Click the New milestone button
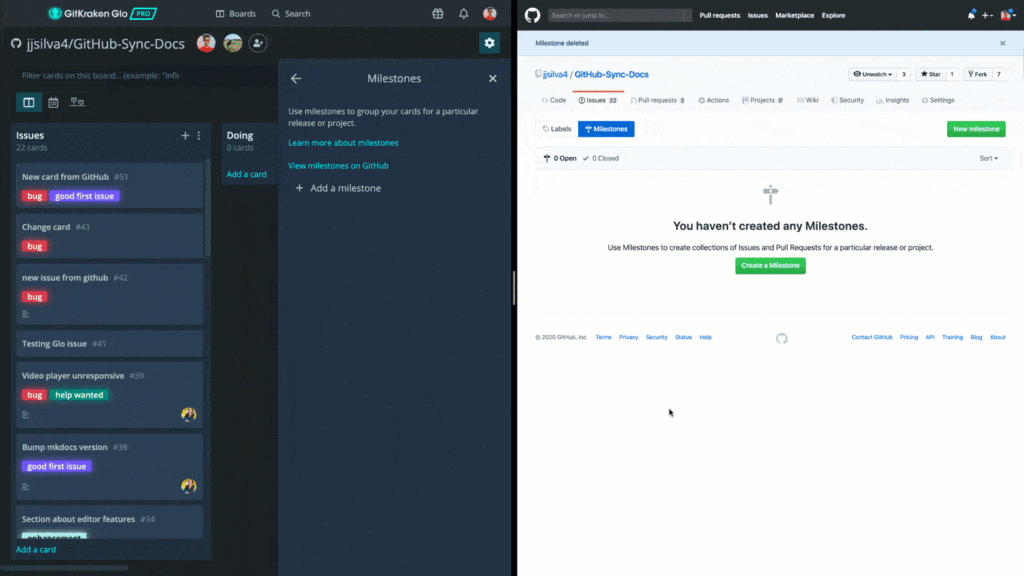The height and width of the screenshot is (576, 1024). (x=976, y=129)
